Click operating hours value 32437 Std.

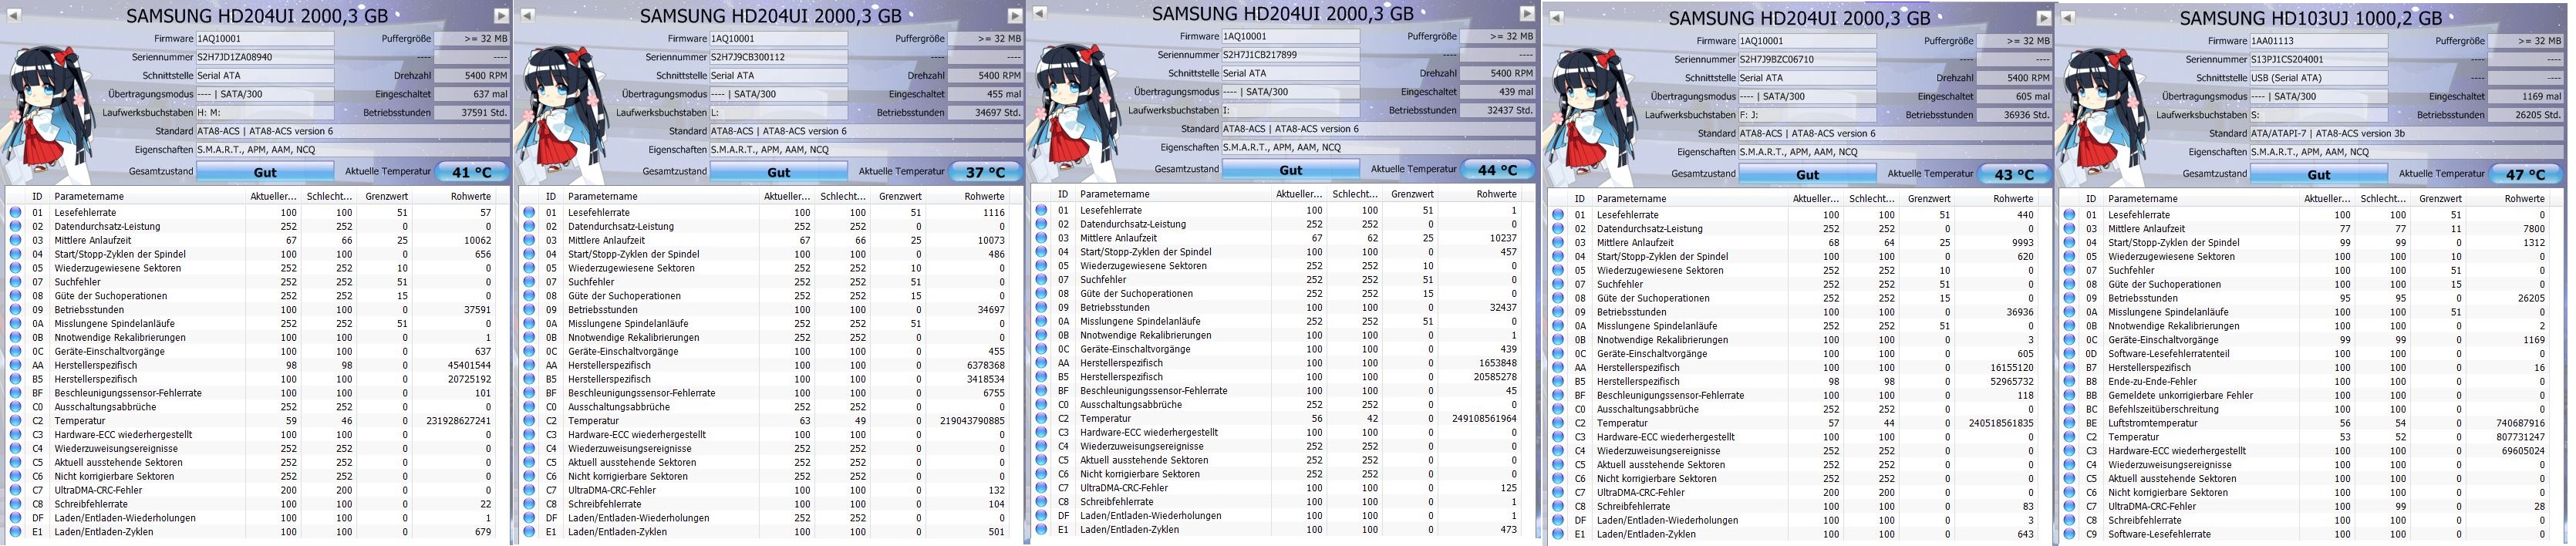[1498, 110]
